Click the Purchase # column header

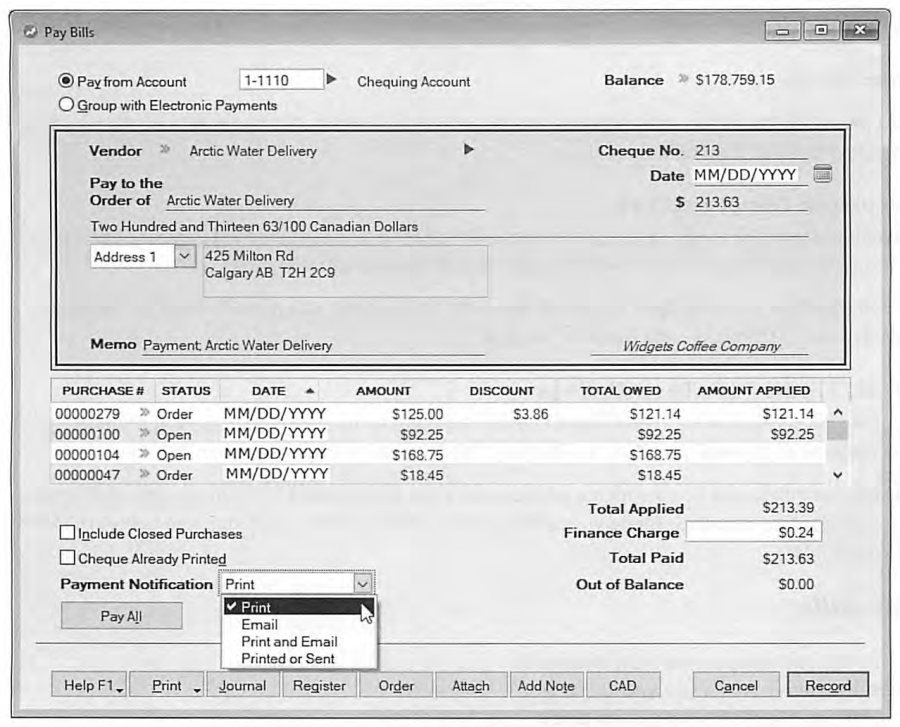click(103, 391)
